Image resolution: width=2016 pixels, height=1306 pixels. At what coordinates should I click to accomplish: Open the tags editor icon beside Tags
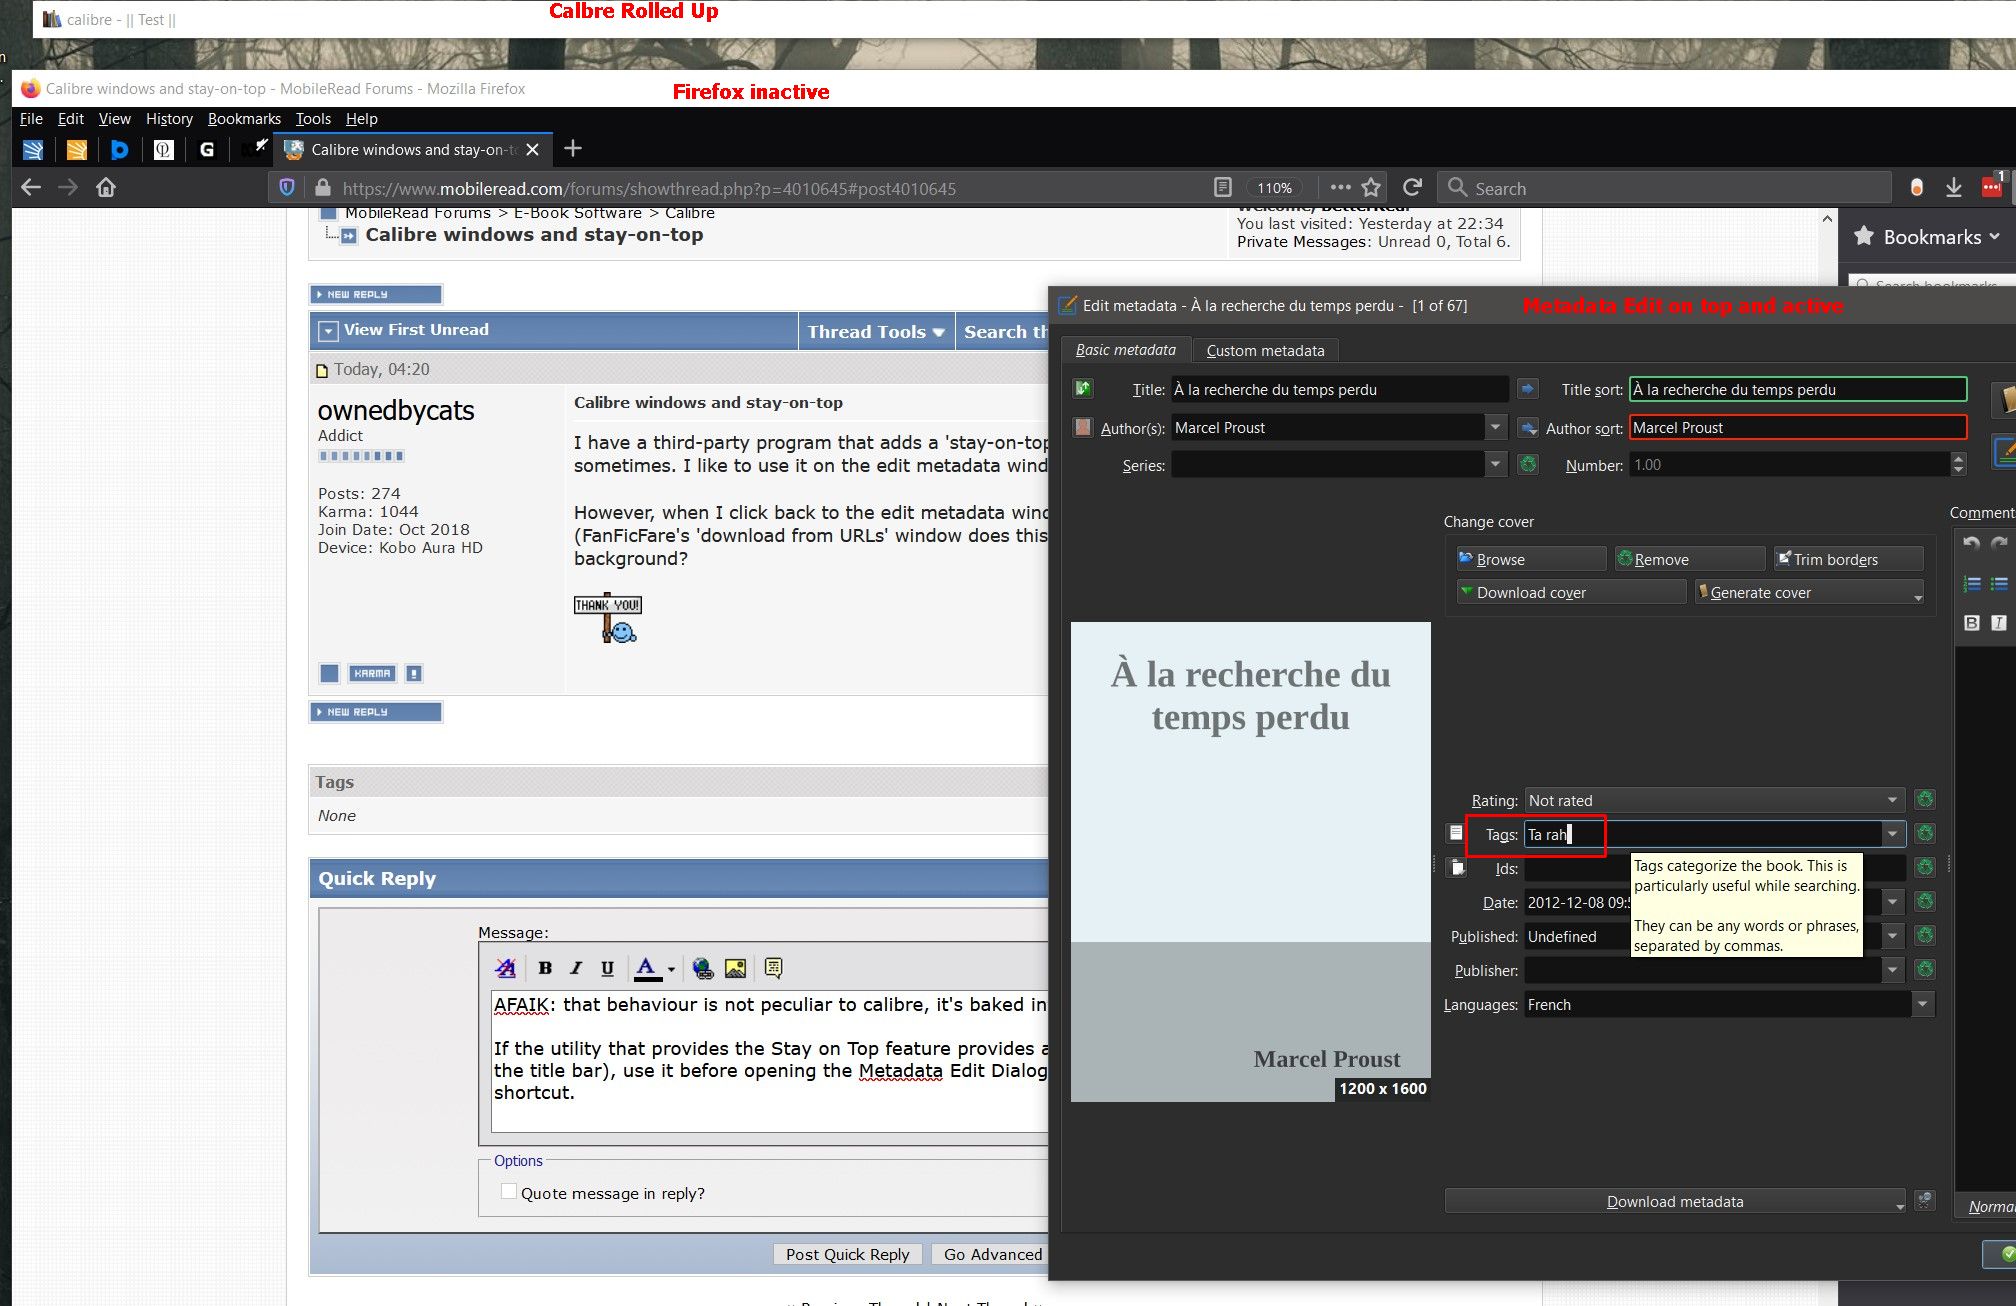point(1456,833)
